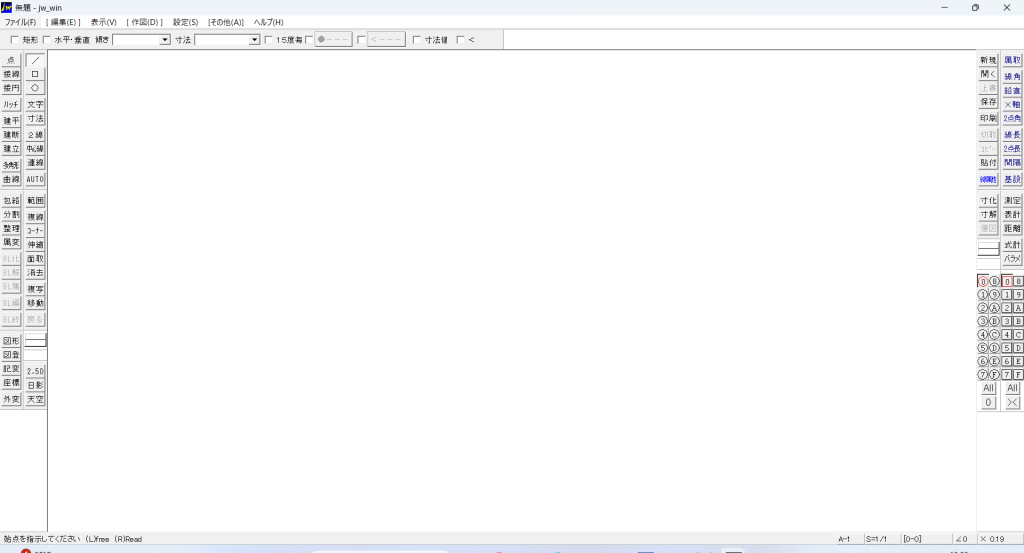Screen dimensions: 1024x553
Task: Choose the 寸法 dimension tool button
Action: click(x=35, y=119)
